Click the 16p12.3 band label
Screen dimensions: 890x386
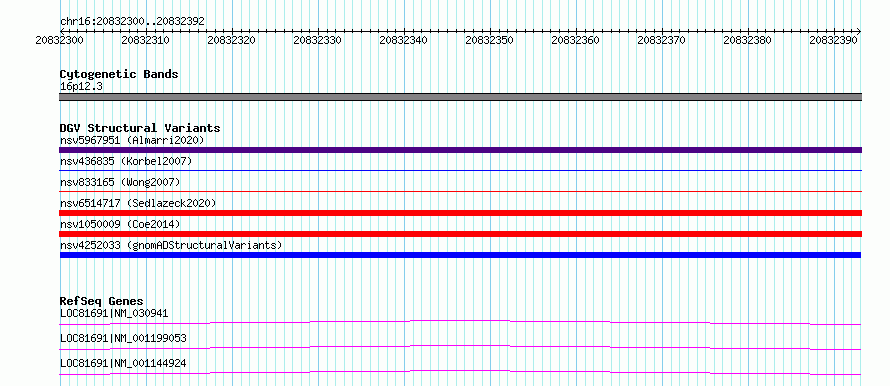point(81,87)
